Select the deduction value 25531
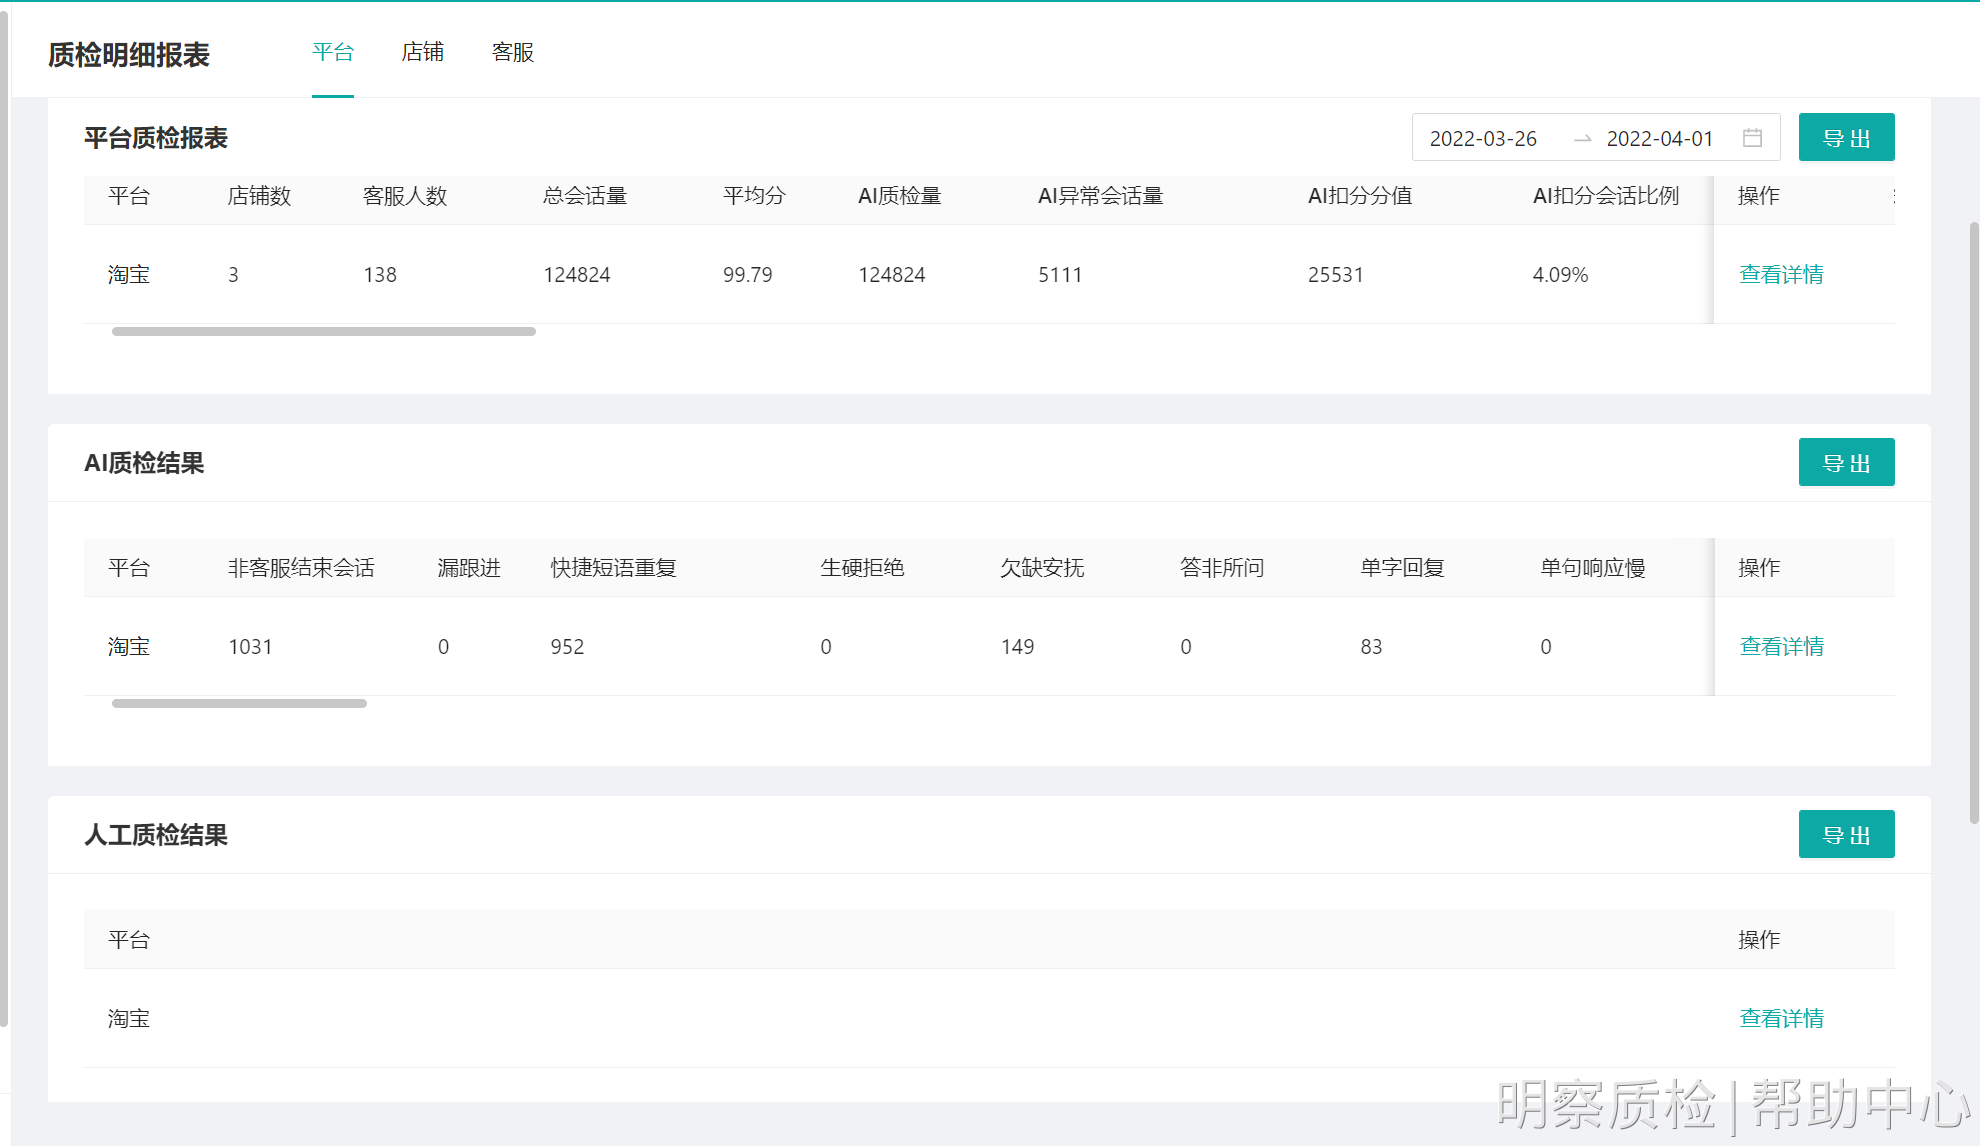 pos(1336,275)
